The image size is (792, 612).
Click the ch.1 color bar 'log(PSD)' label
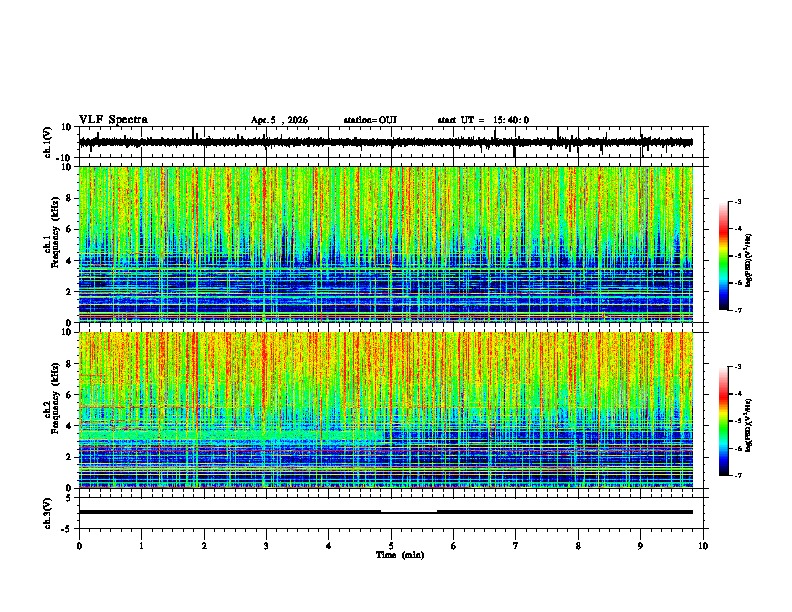pyautogui.click(x=749, y=261)
